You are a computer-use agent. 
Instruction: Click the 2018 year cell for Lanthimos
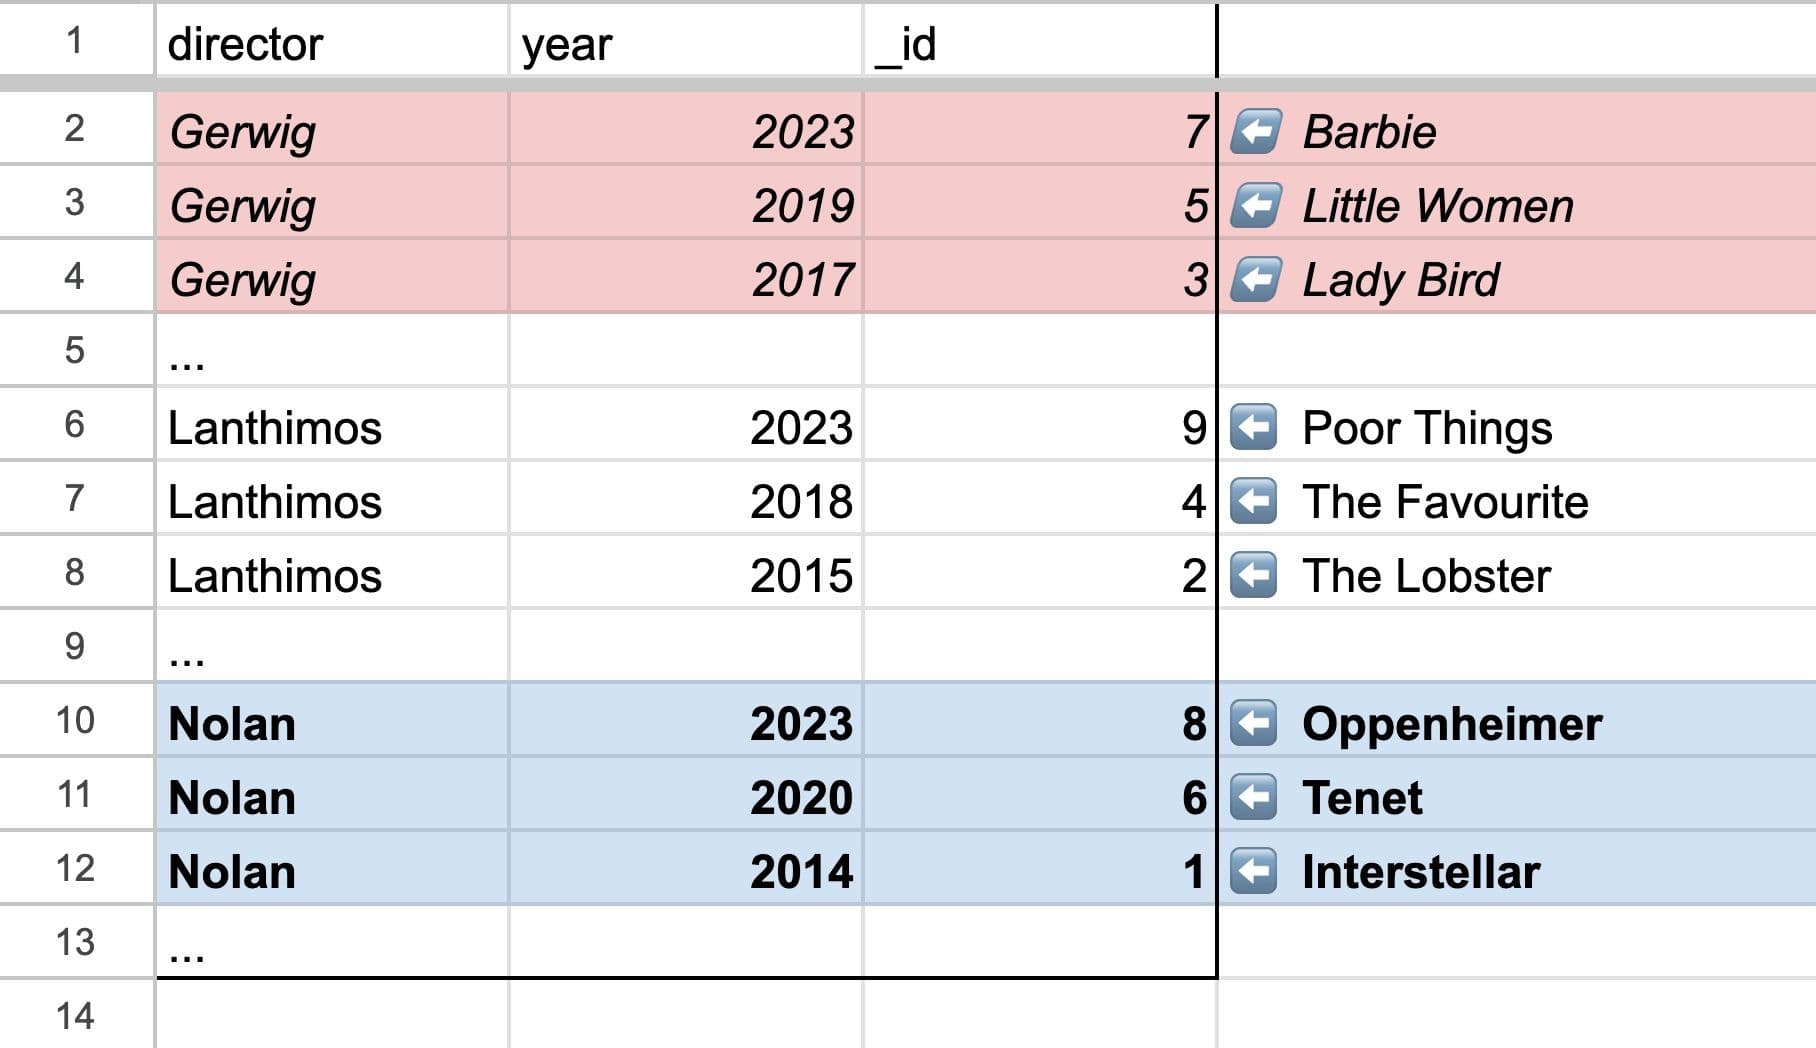point(685,501)
